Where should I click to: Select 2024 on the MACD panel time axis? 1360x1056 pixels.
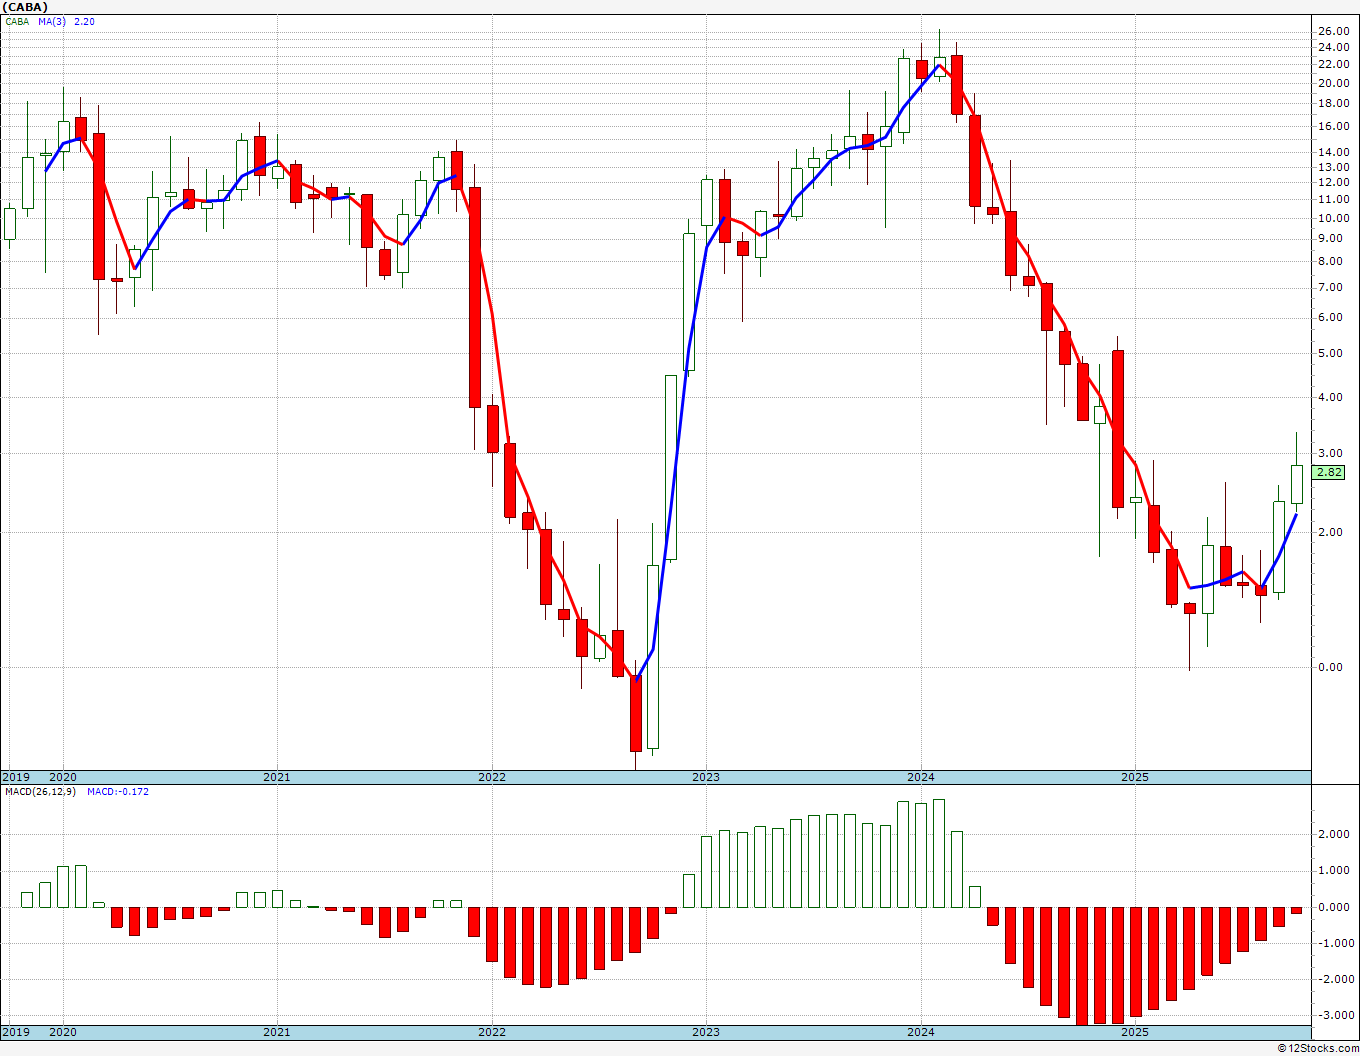(921, 1032)
